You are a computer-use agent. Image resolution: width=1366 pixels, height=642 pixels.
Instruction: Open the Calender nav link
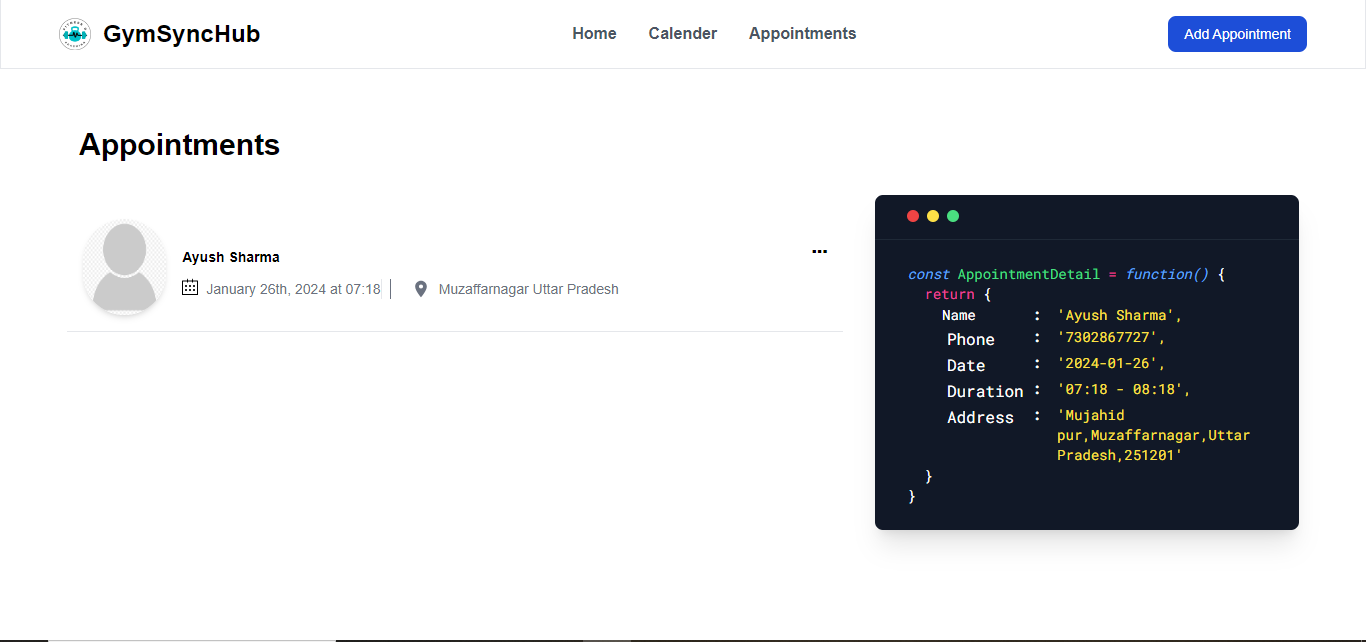coord(683,34)
